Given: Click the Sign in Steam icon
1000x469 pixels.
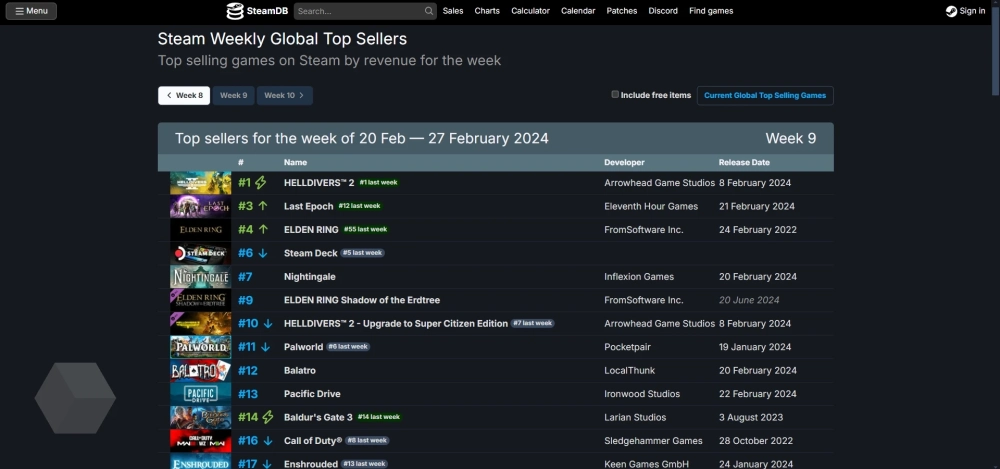Looking at the screenshot, I should click(951, 11).
